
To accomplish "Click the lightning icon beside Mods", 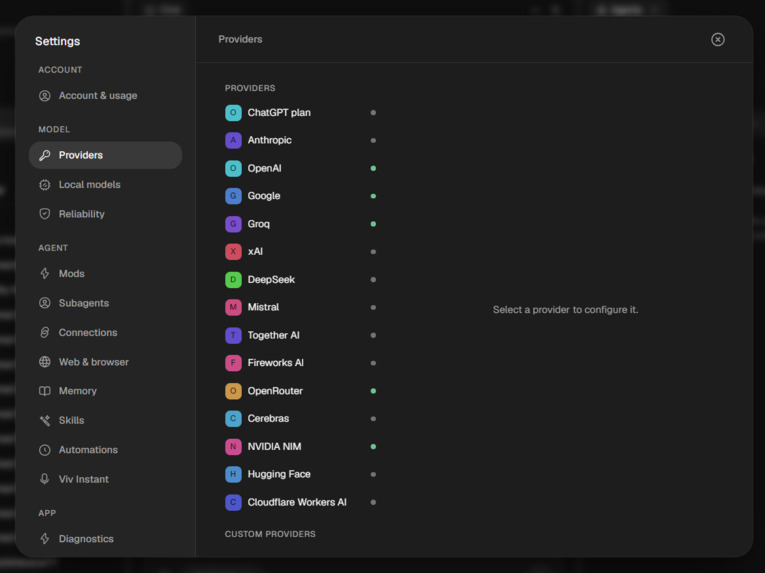I will coord(45,273).
